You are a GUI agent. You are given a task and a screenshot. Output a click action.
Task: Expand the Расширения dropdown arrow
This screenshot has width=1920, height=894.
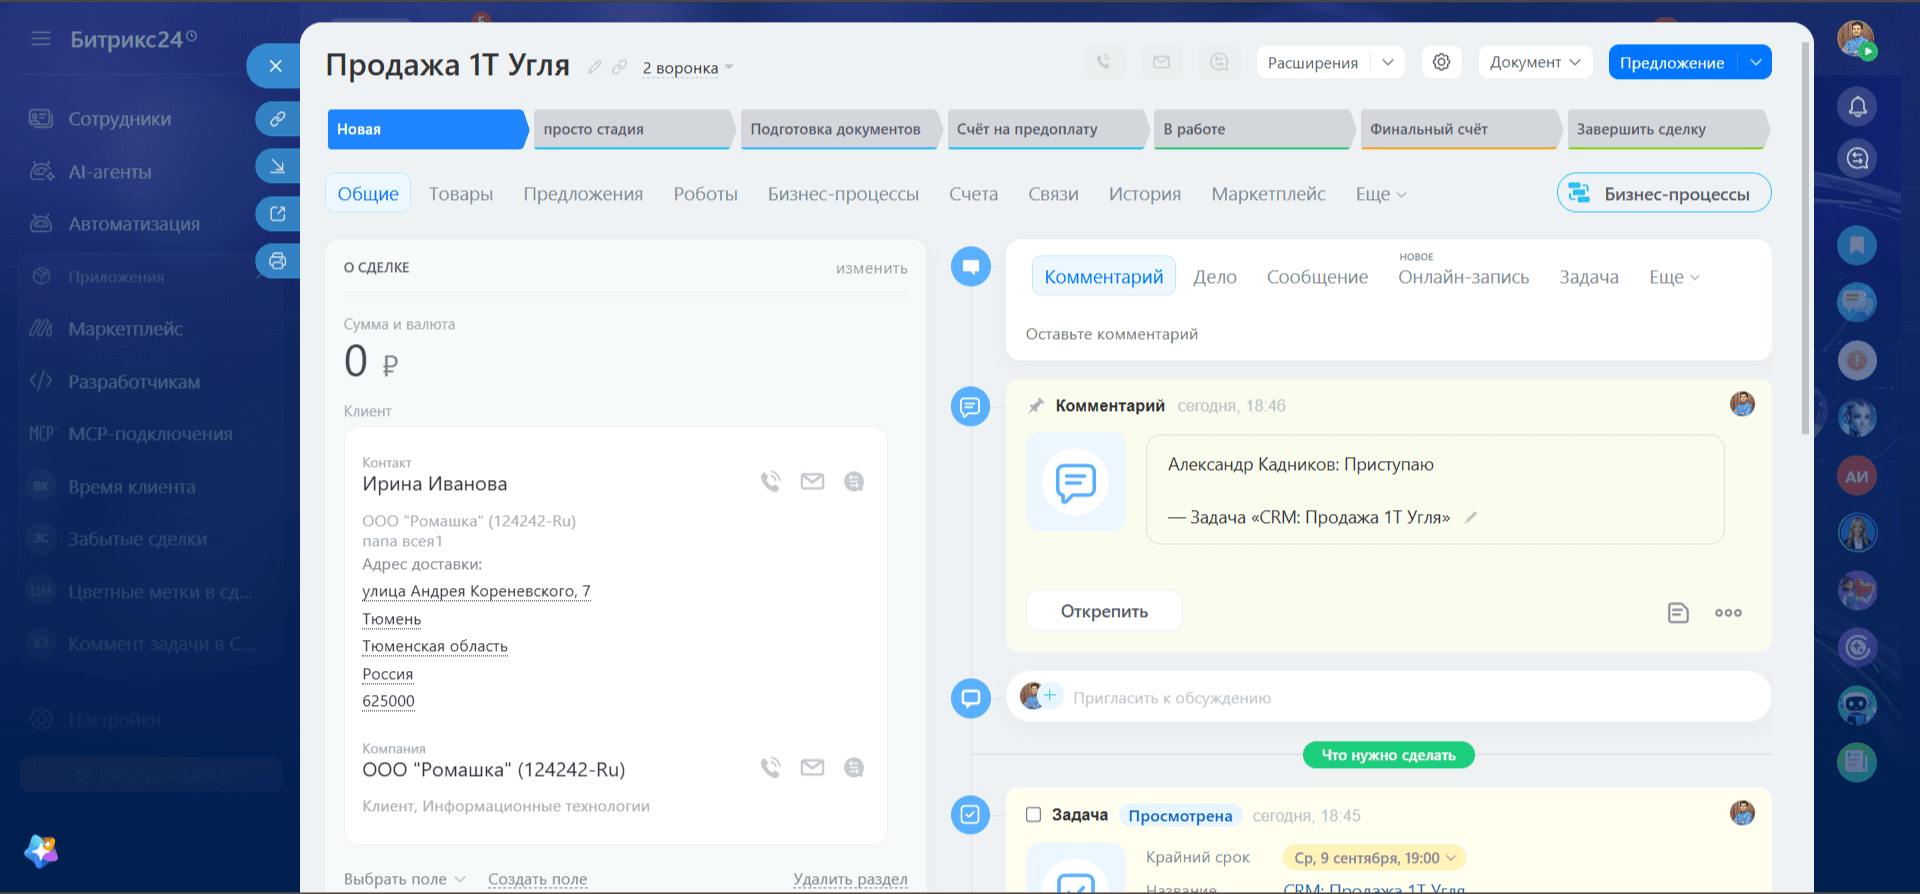coord(1388,62)
